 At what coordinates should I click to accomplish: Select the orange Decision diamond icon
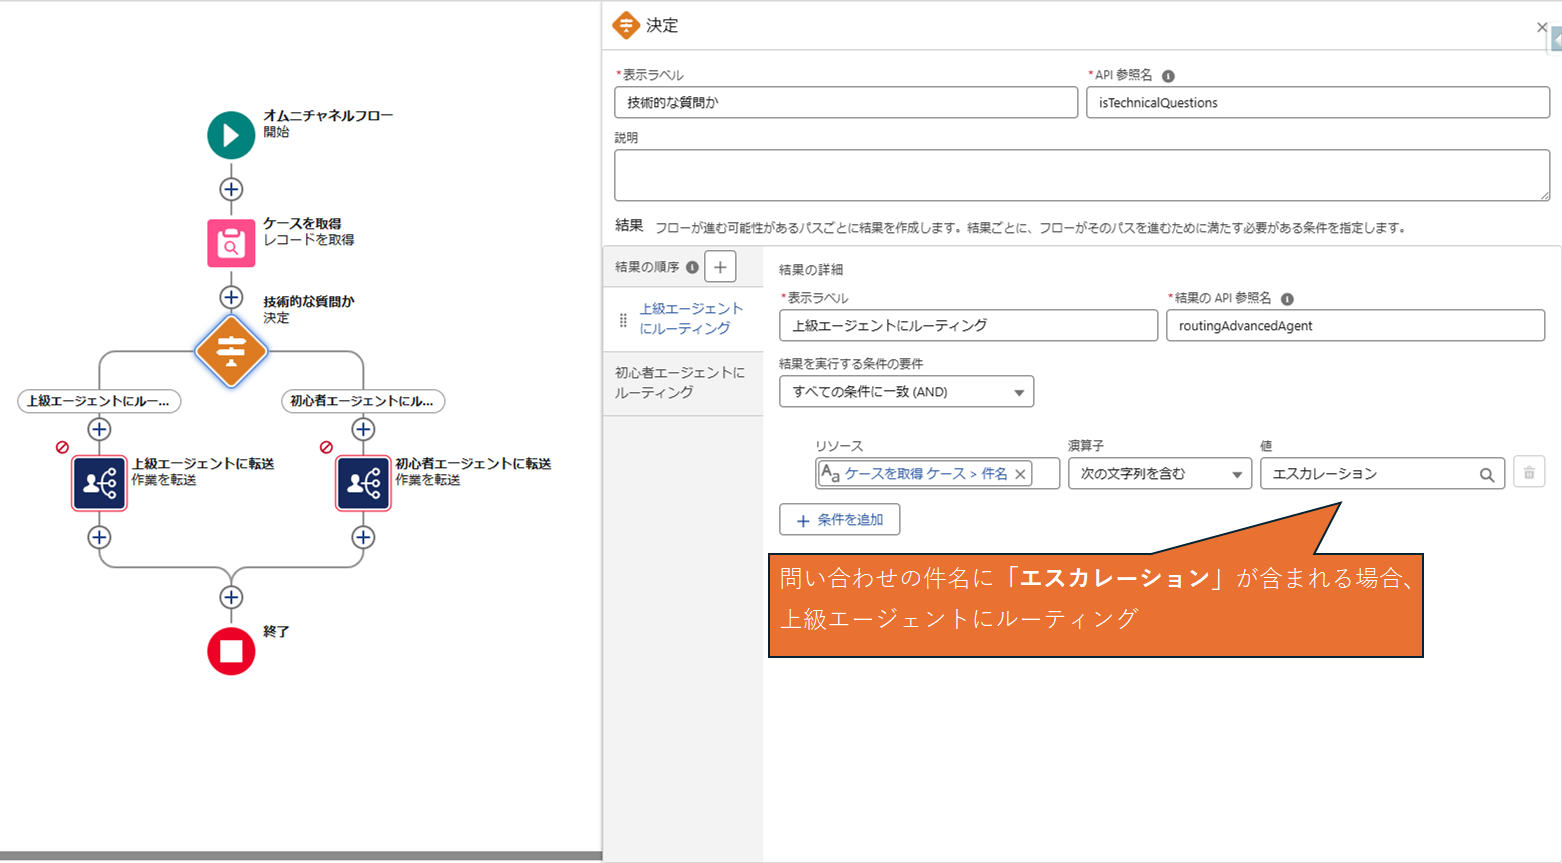tap(231, 351)
